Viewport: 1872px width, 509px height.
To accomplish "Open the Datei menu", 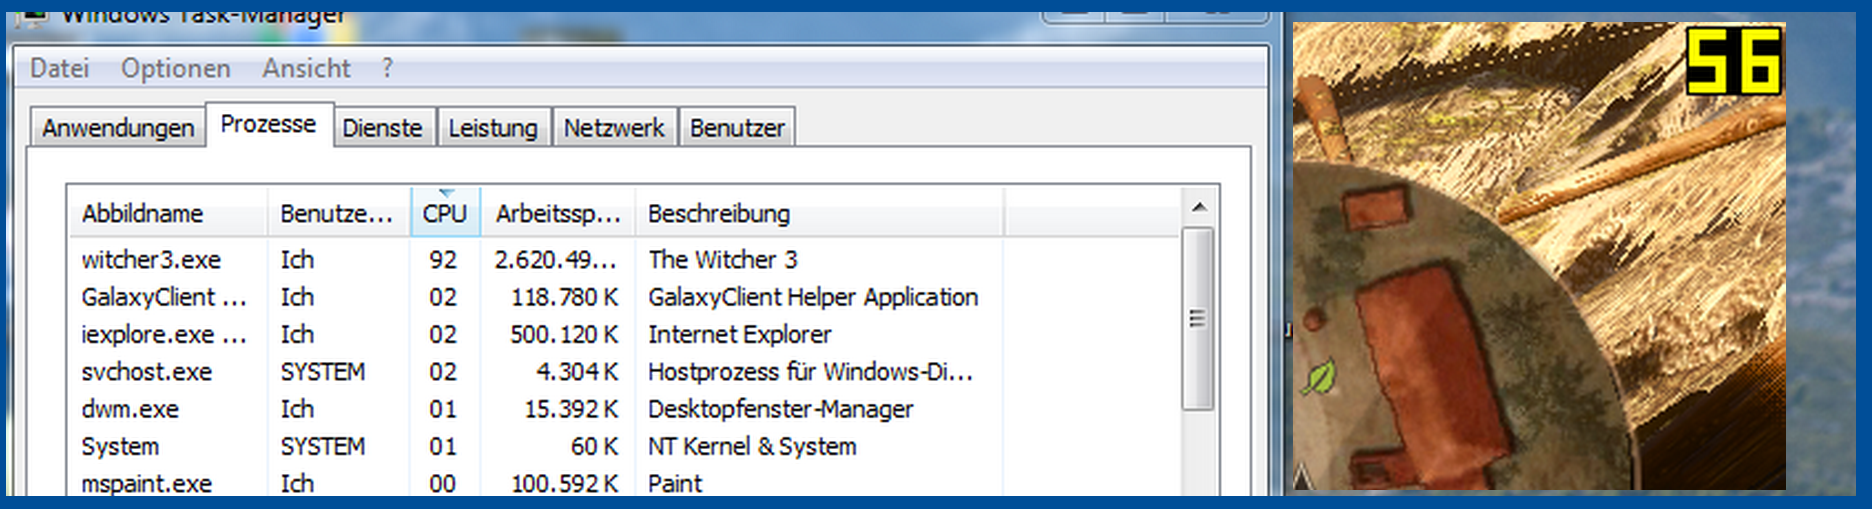I will coord(60,68).
